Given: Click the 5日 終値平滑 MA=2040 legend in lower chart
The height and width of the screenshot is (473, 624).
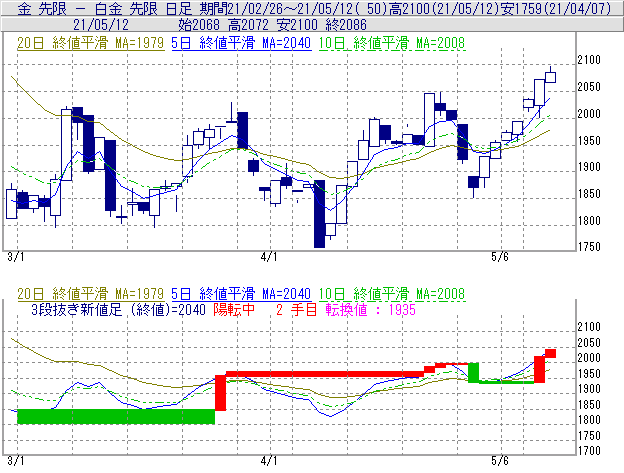Looking at the screenshot, I should coord(241,294).
